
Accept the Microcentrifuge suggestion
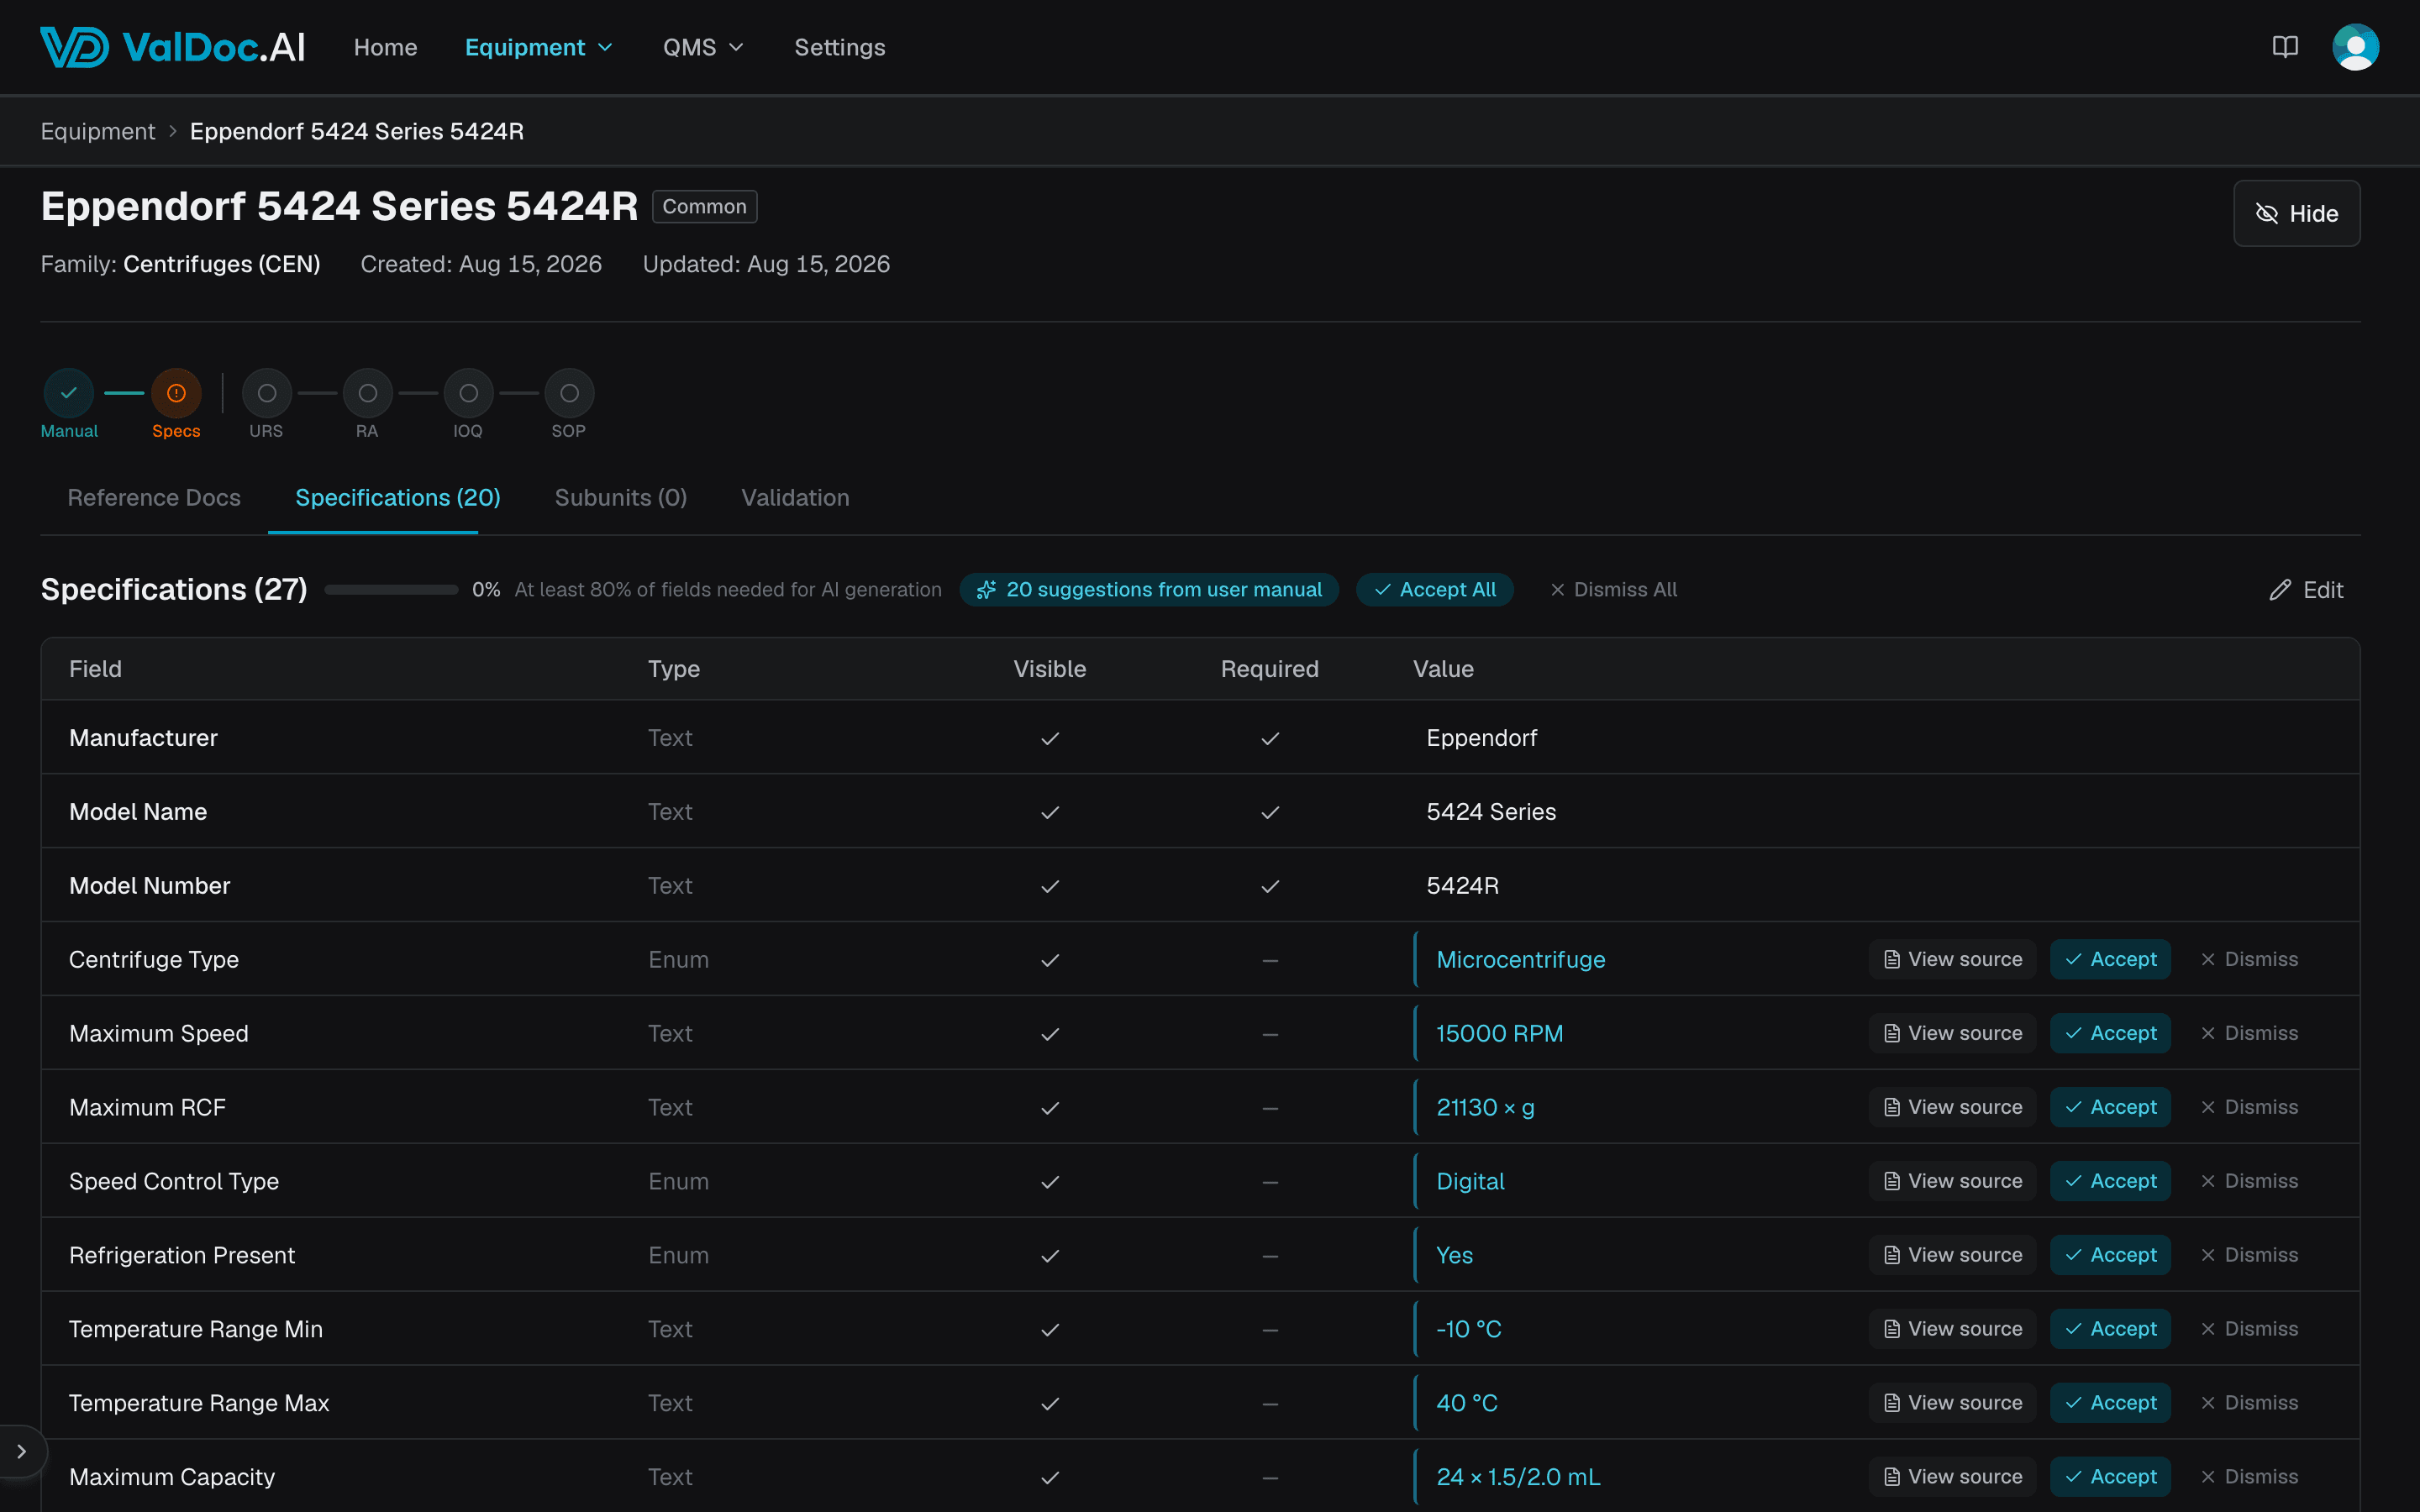(x=2110, y=959)
